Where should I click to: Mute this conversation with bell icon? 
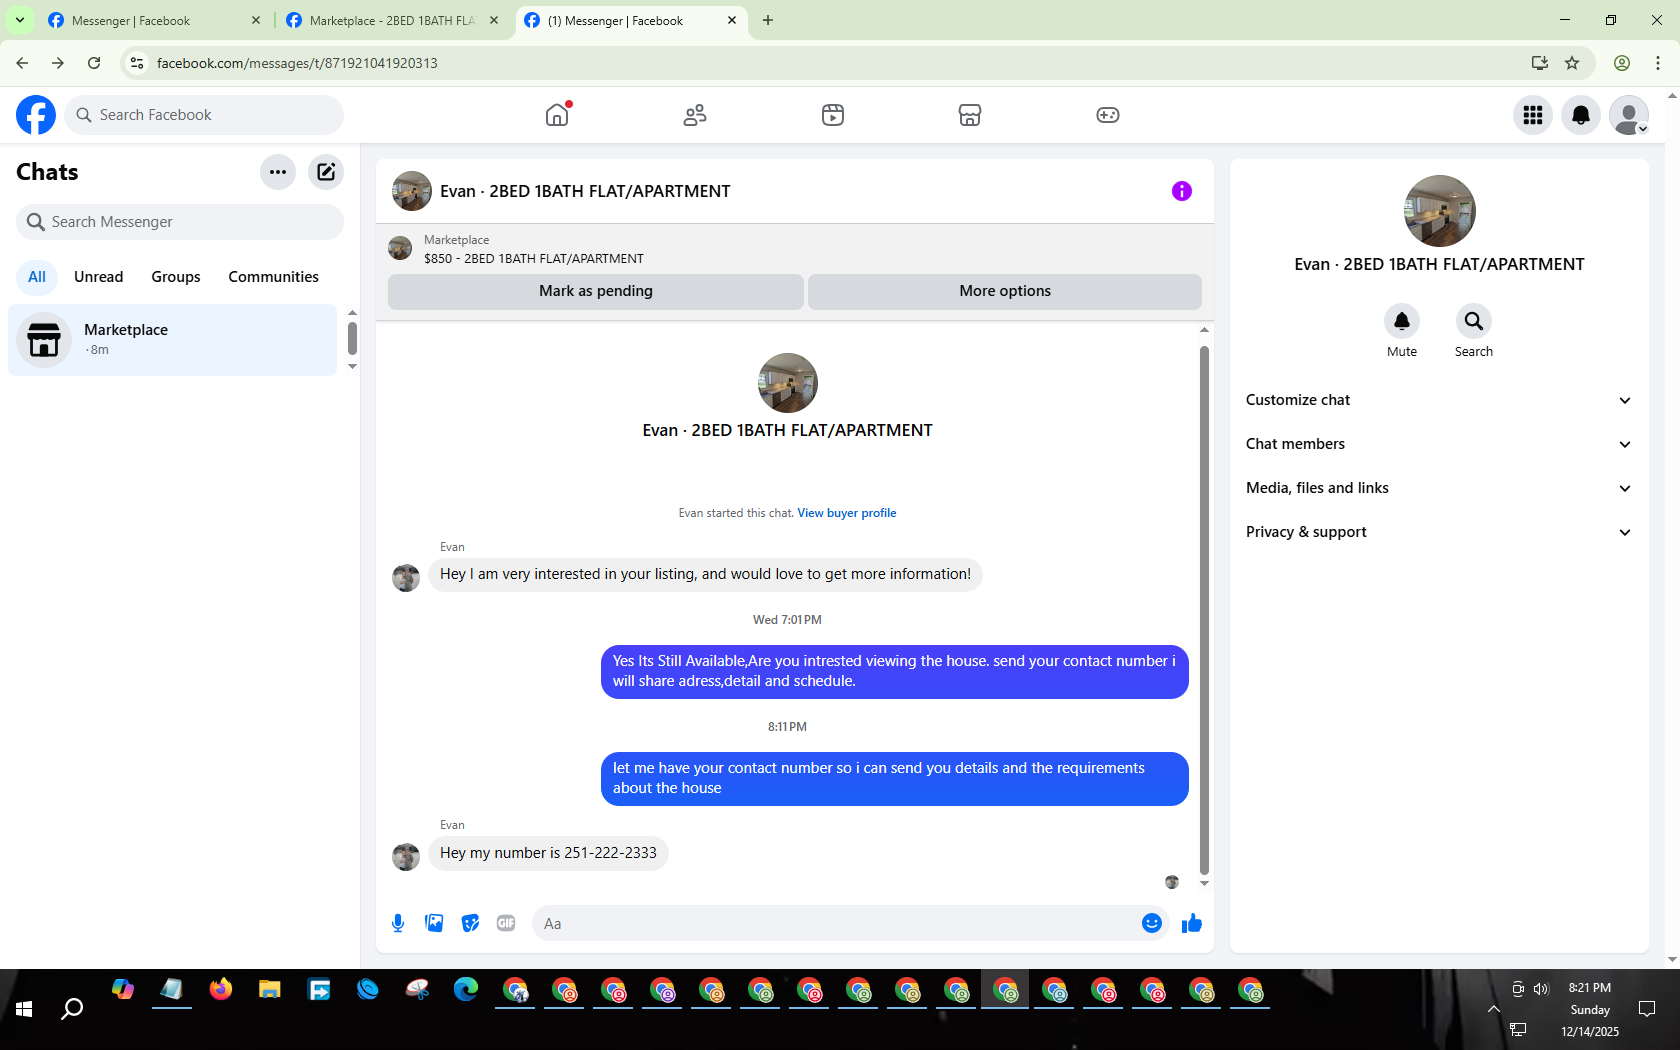1402,321
